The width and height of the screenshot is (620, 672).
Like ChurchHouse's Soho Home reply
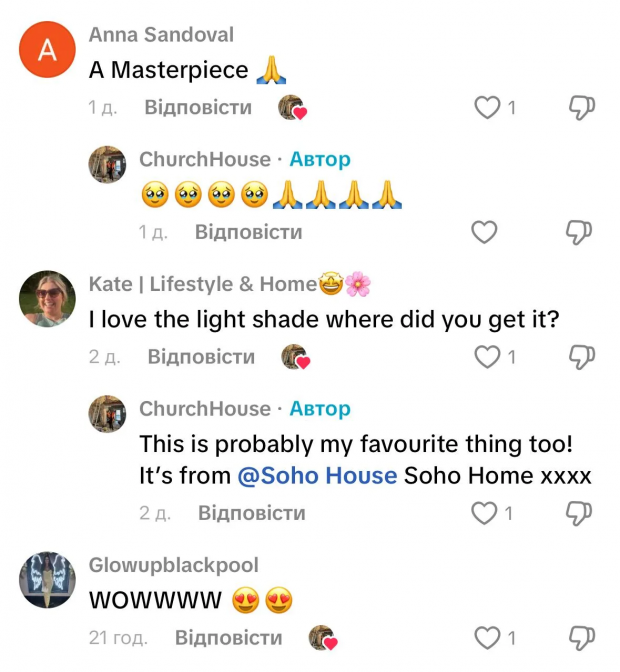click(x=484, y=513)
